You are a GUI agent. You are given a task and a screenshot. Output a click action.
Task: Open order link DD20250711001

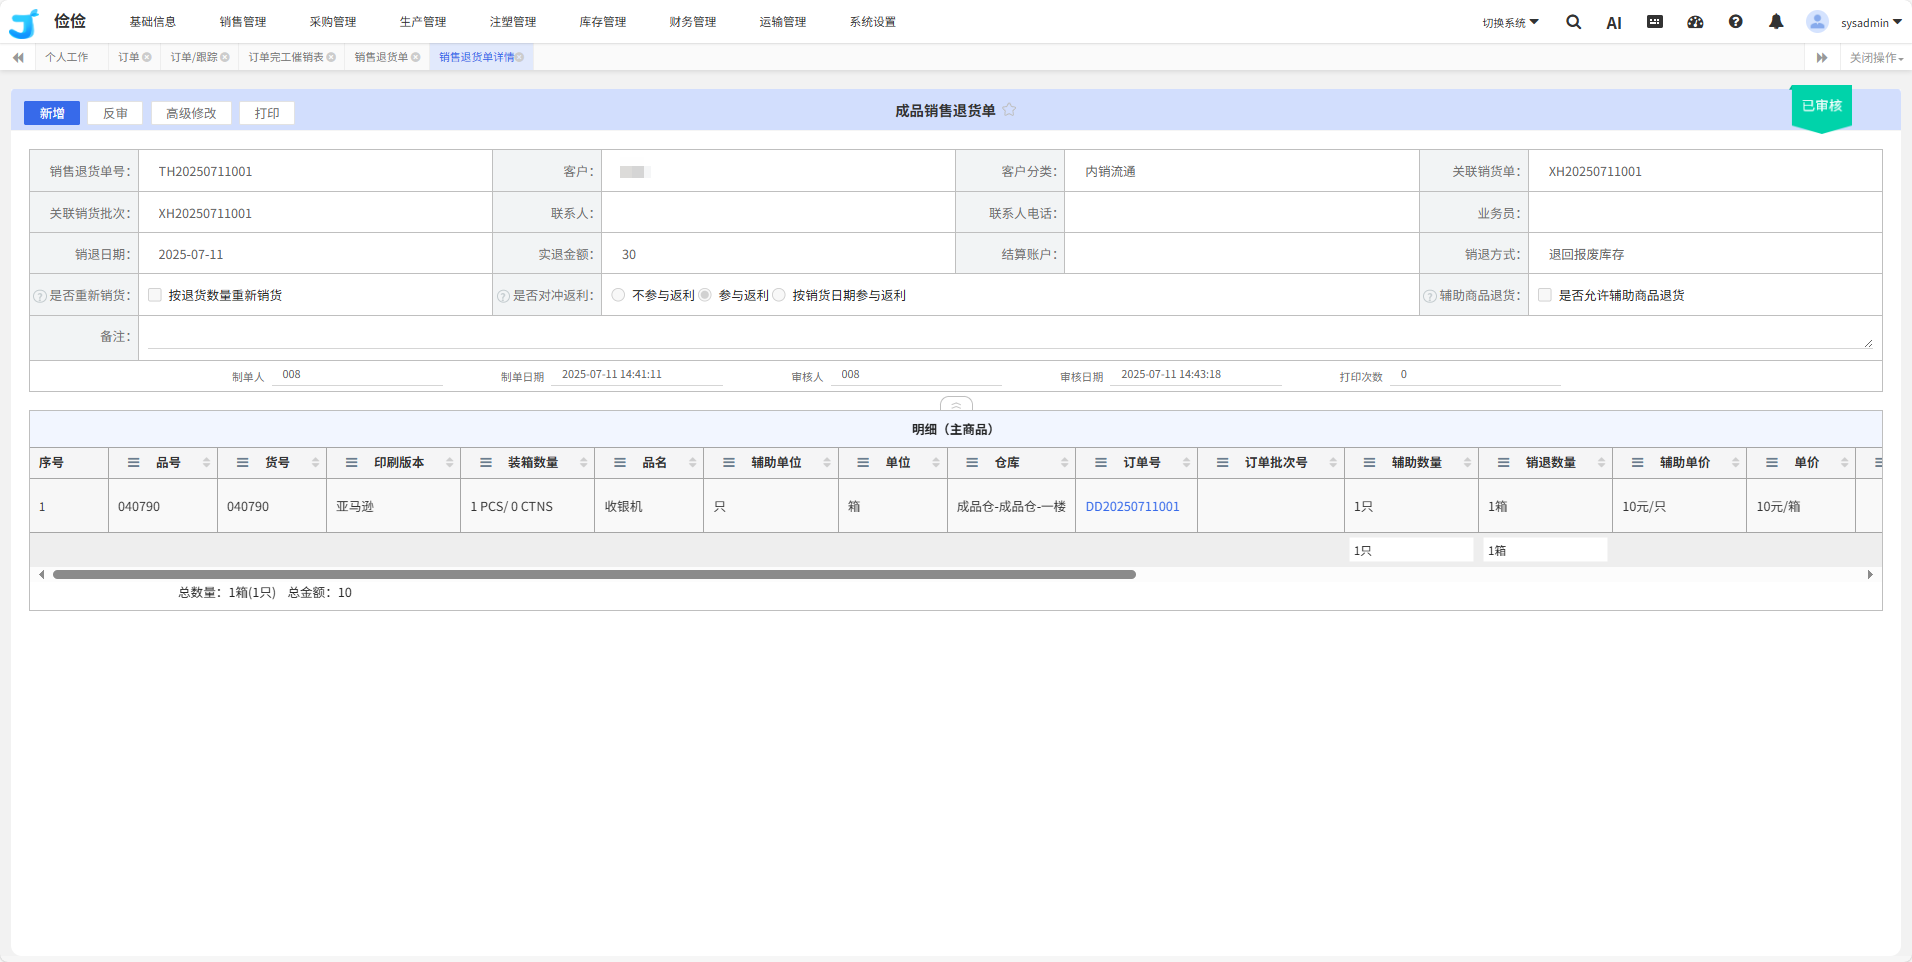click(x=1132, y=507)
